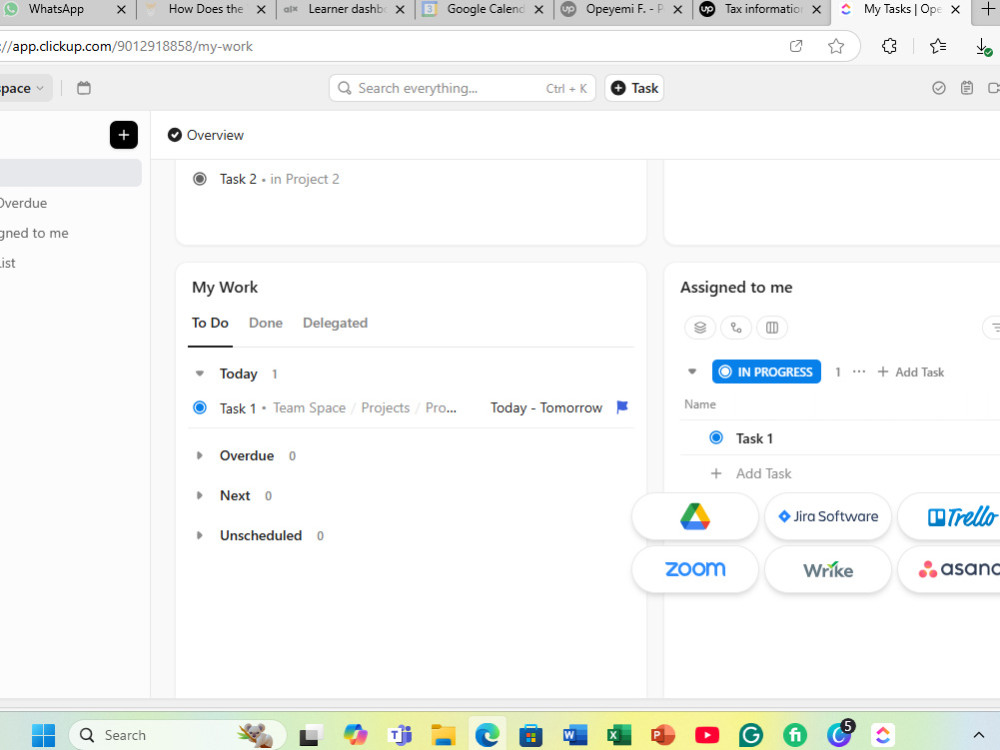Open the three-dots menu beside IN PROGRESS

tap(859, 372)
